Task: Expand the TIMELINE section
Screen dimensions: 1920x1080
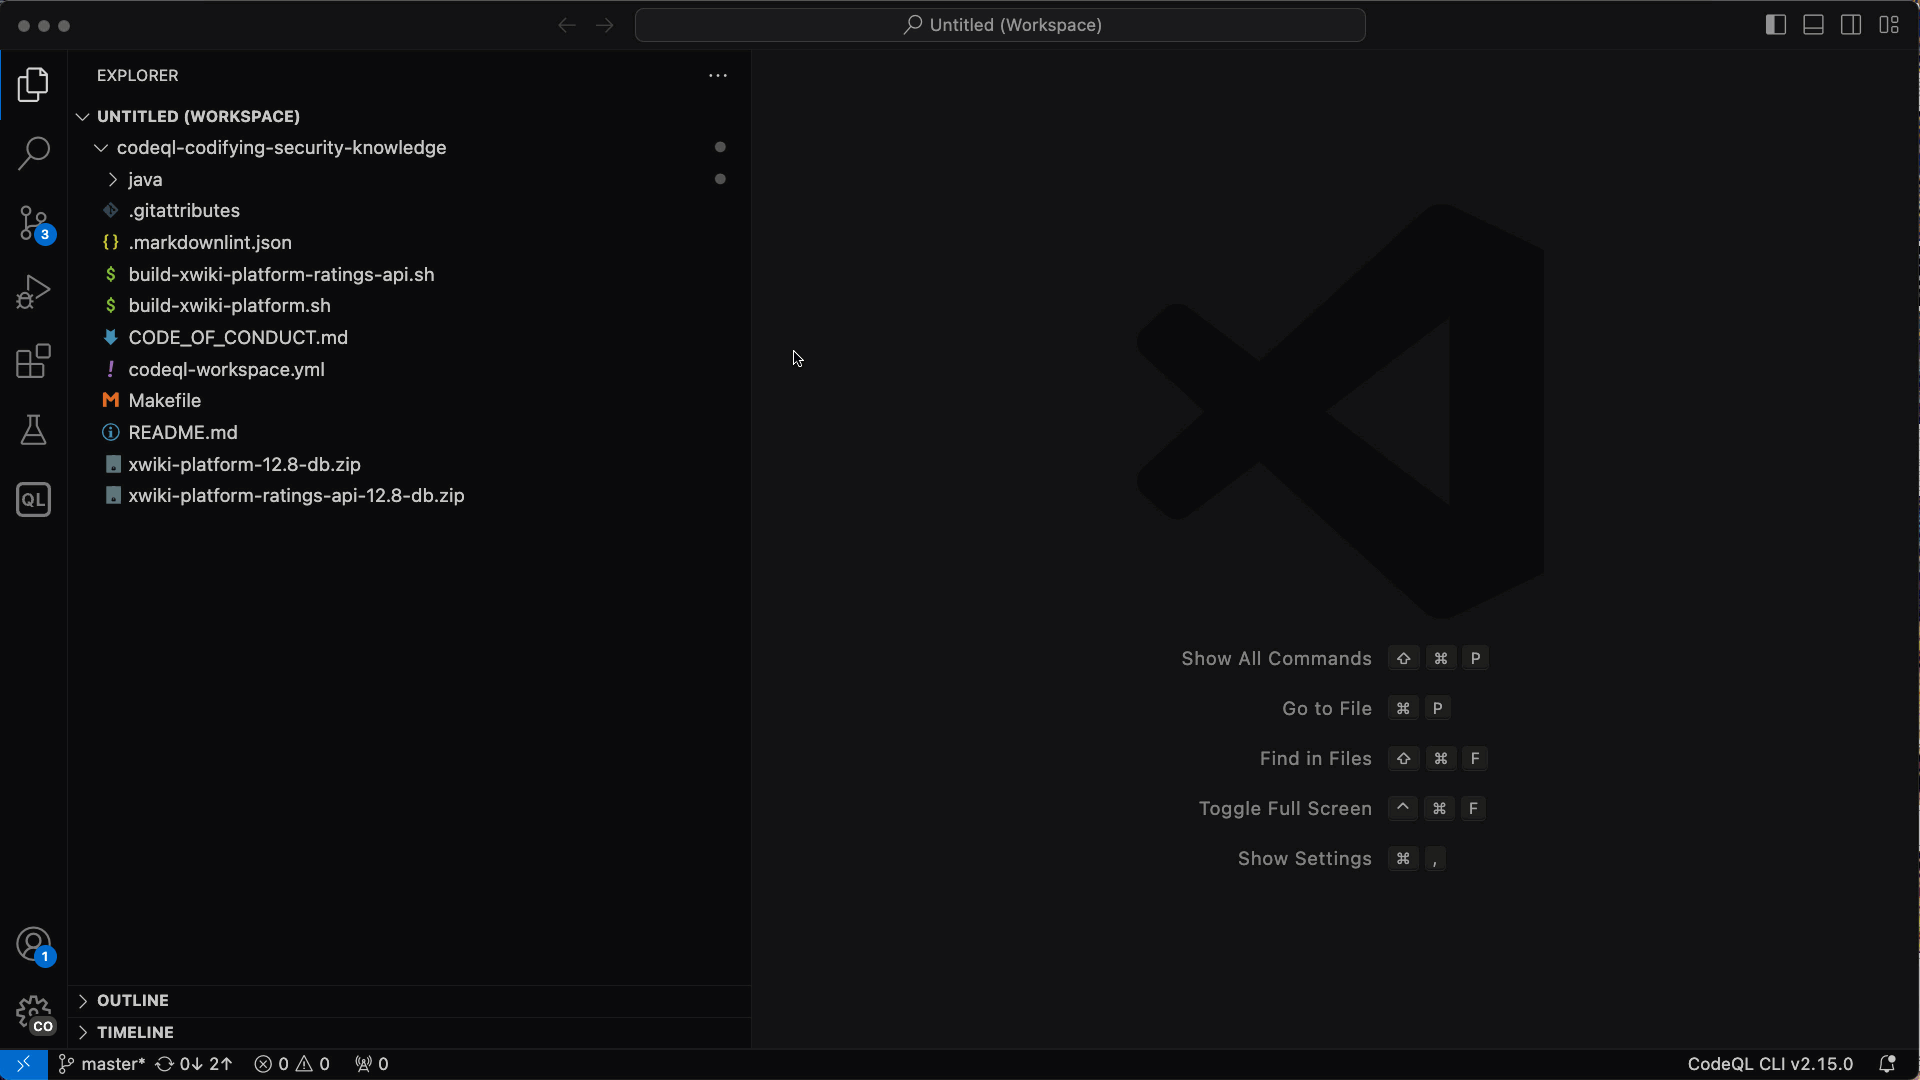Action: (135, 1032)
